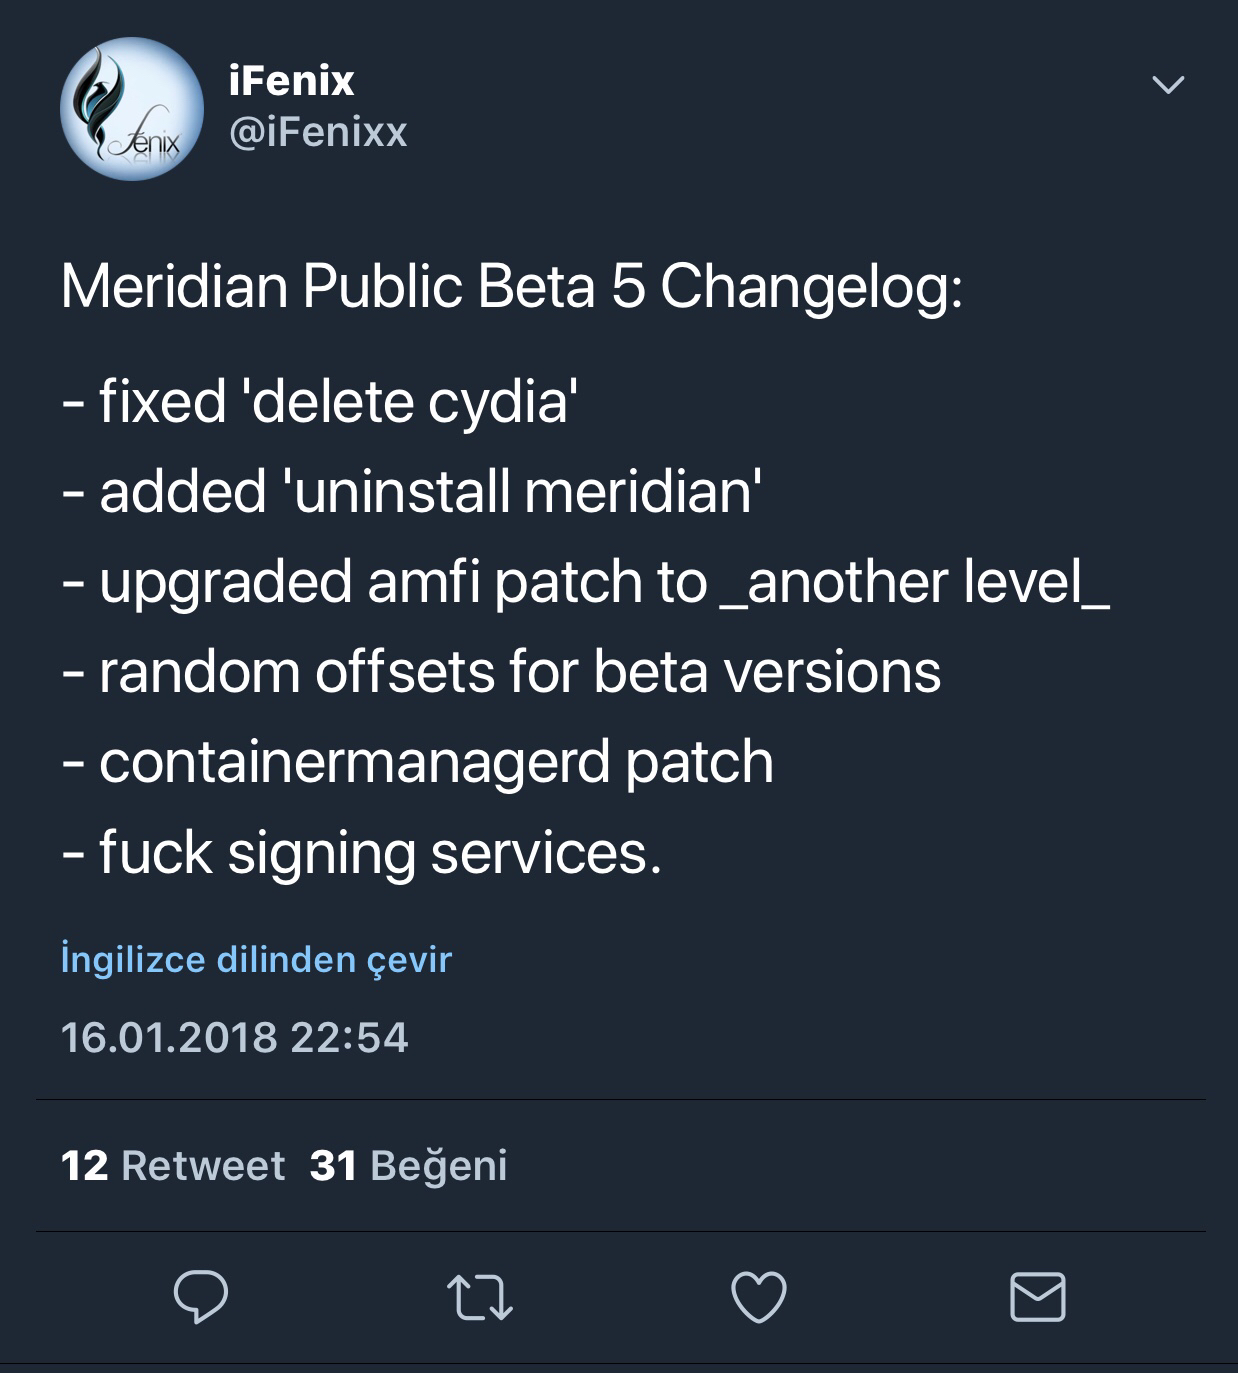Viewport: 1238px width, 1373px height.
Task: Like the tweet with heart icon
Action: click(x=759, y=1297)
